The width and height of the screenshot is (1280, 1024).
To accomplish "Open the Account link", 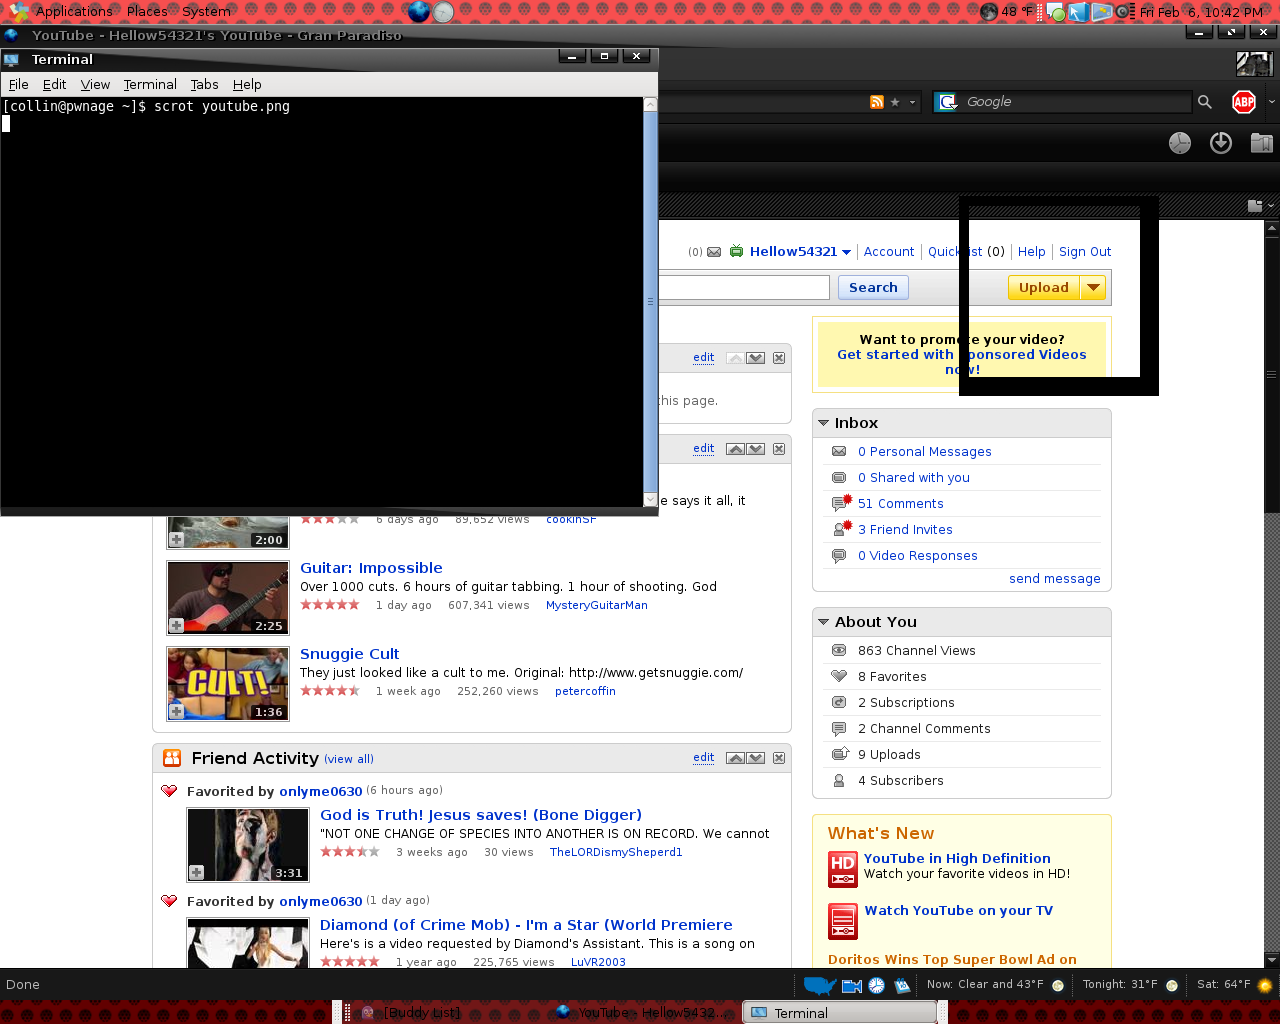I will (889, 252).
